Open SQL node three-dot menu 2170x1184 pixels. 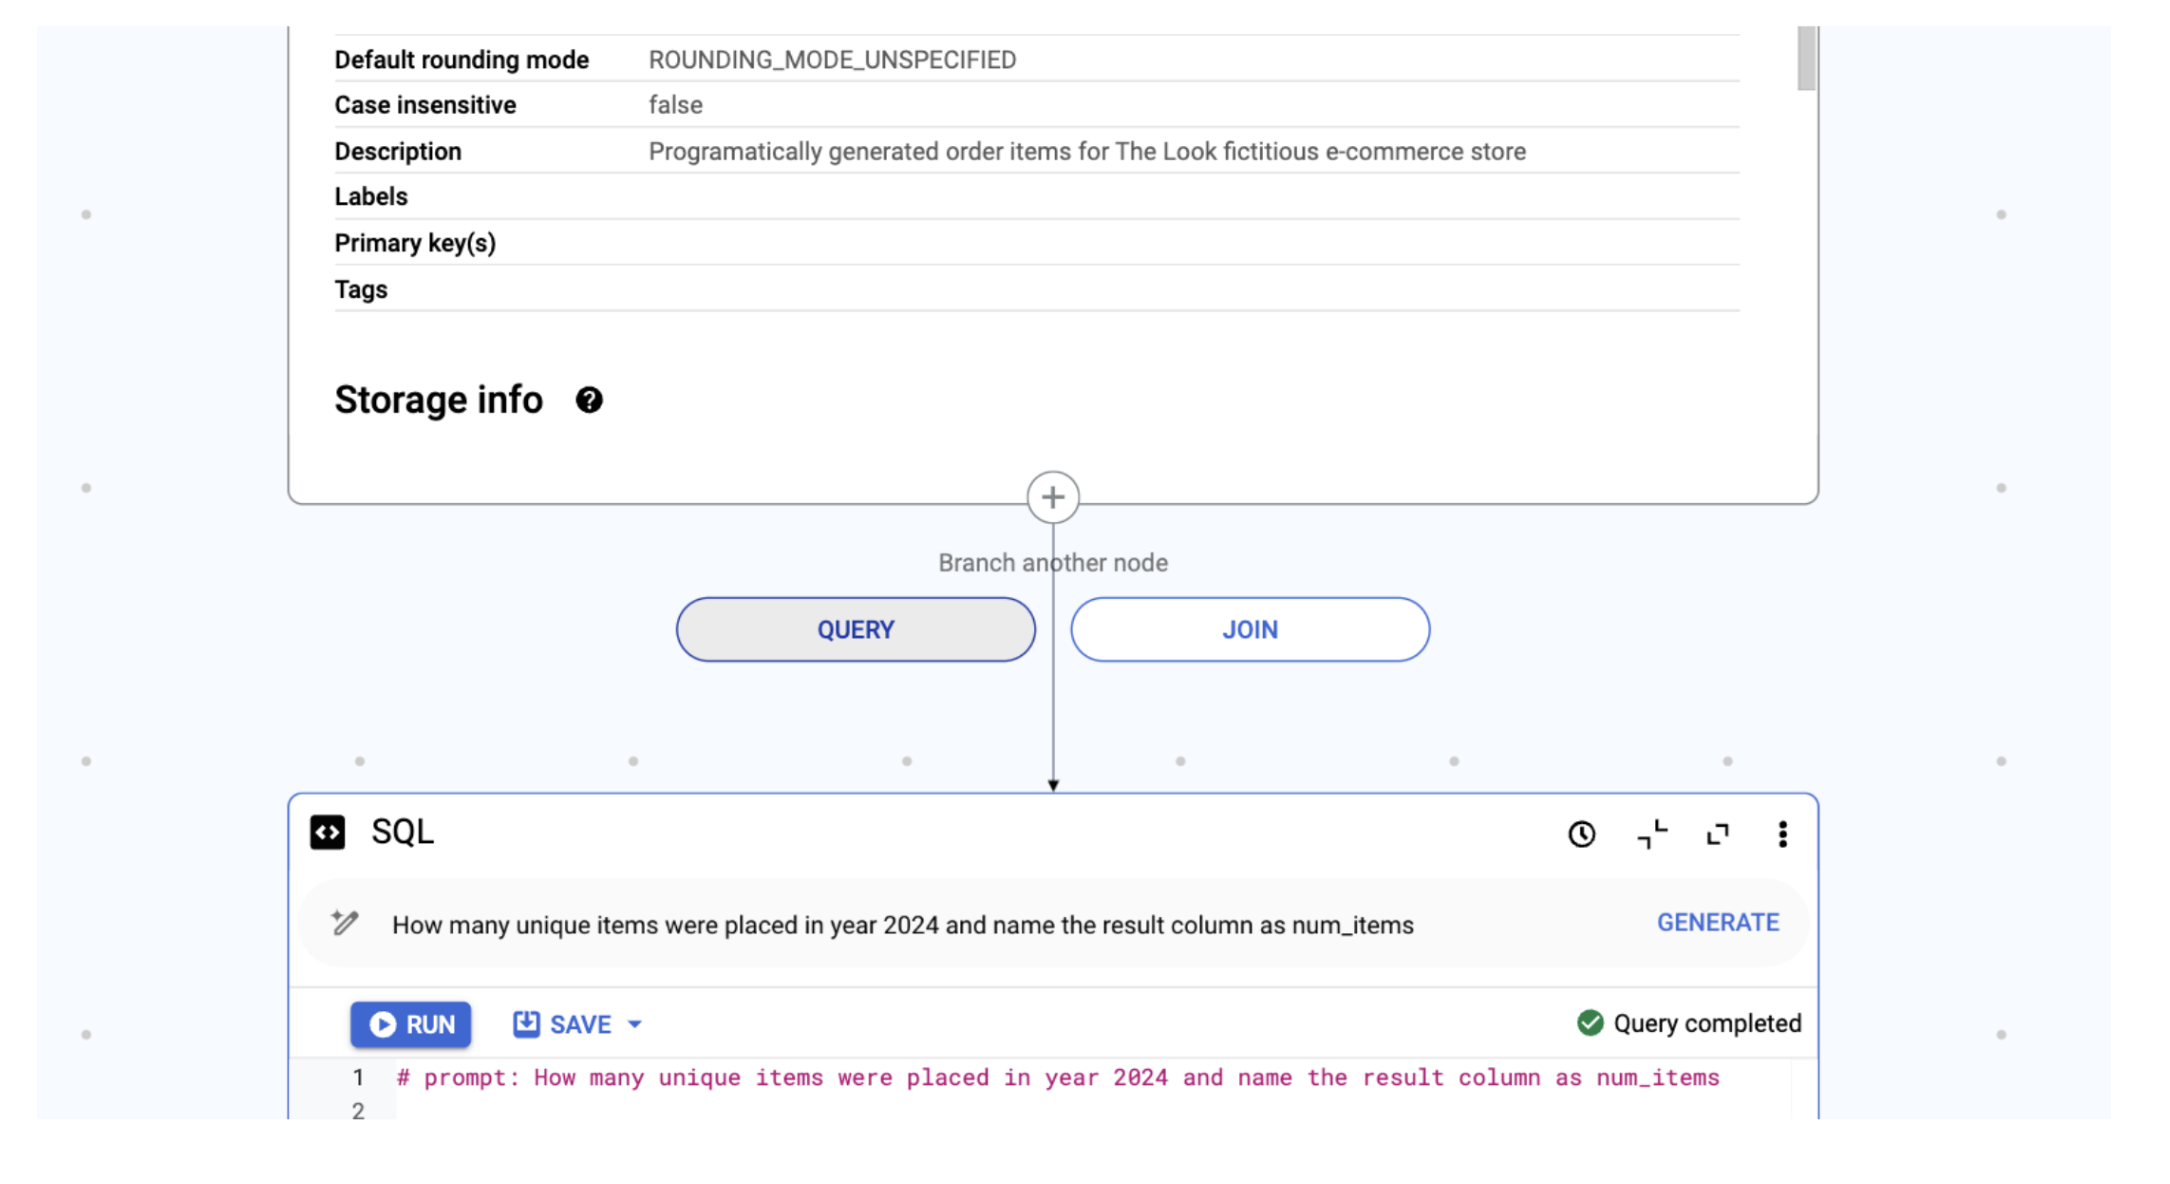[x=1782, y=834]
